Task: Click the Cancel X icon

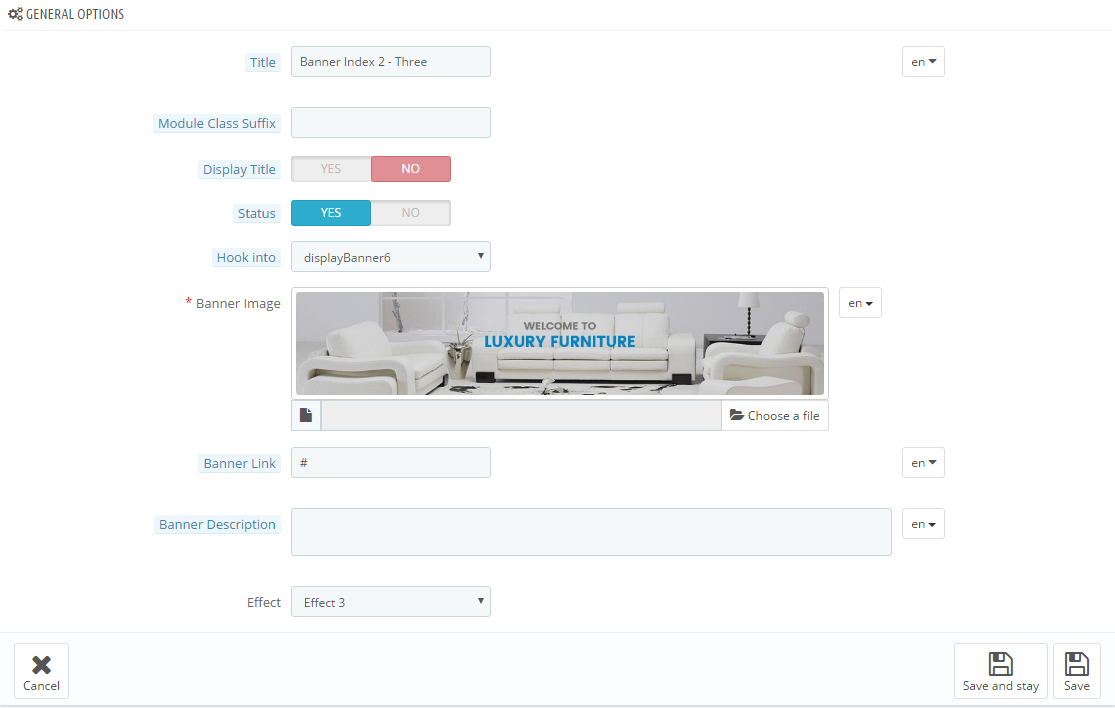Action: click(x=41, y=664)
